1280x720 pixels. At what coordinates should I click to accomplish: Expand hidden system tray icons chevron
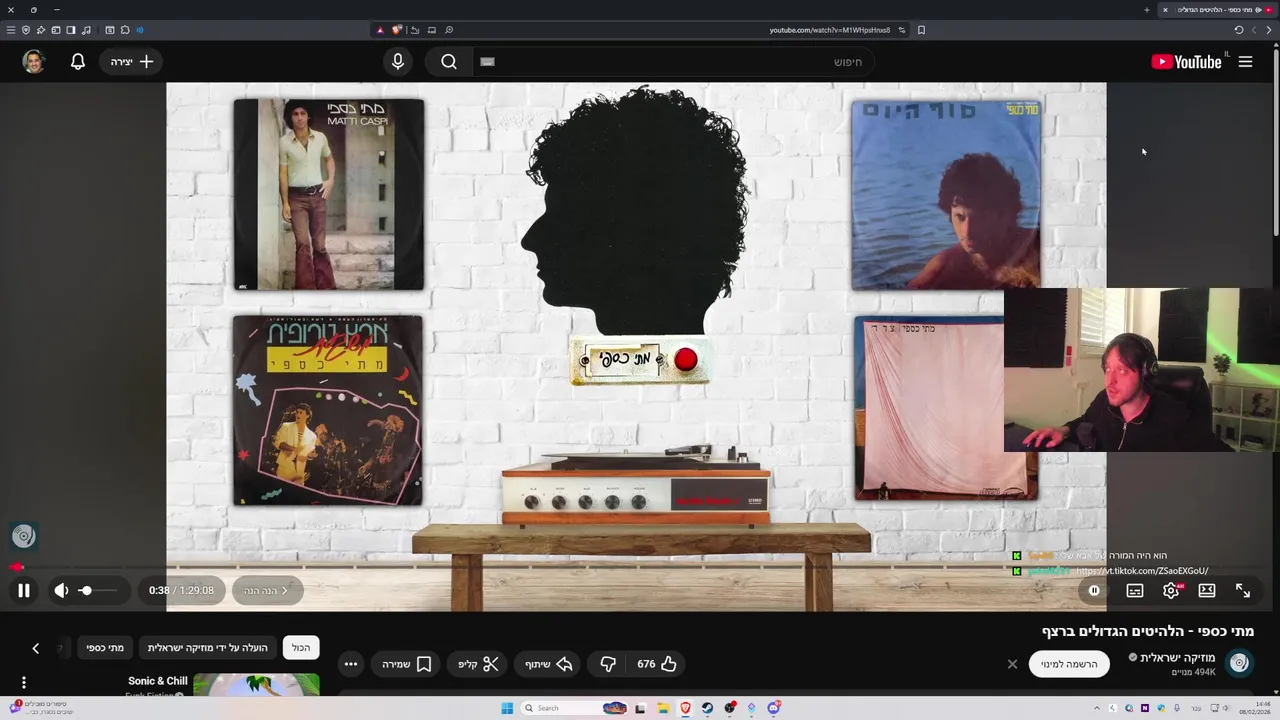click(1097, 708)
